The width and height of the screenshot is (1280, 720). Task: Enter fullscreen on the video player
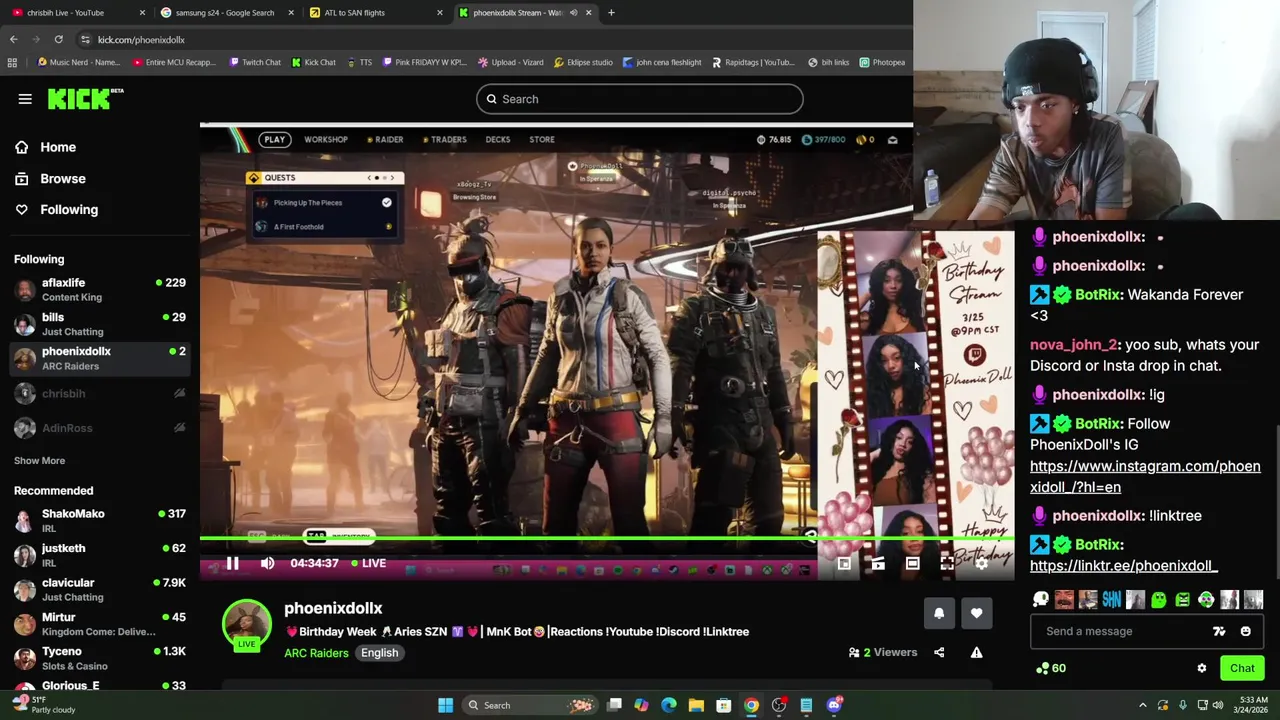coord(946,564)
